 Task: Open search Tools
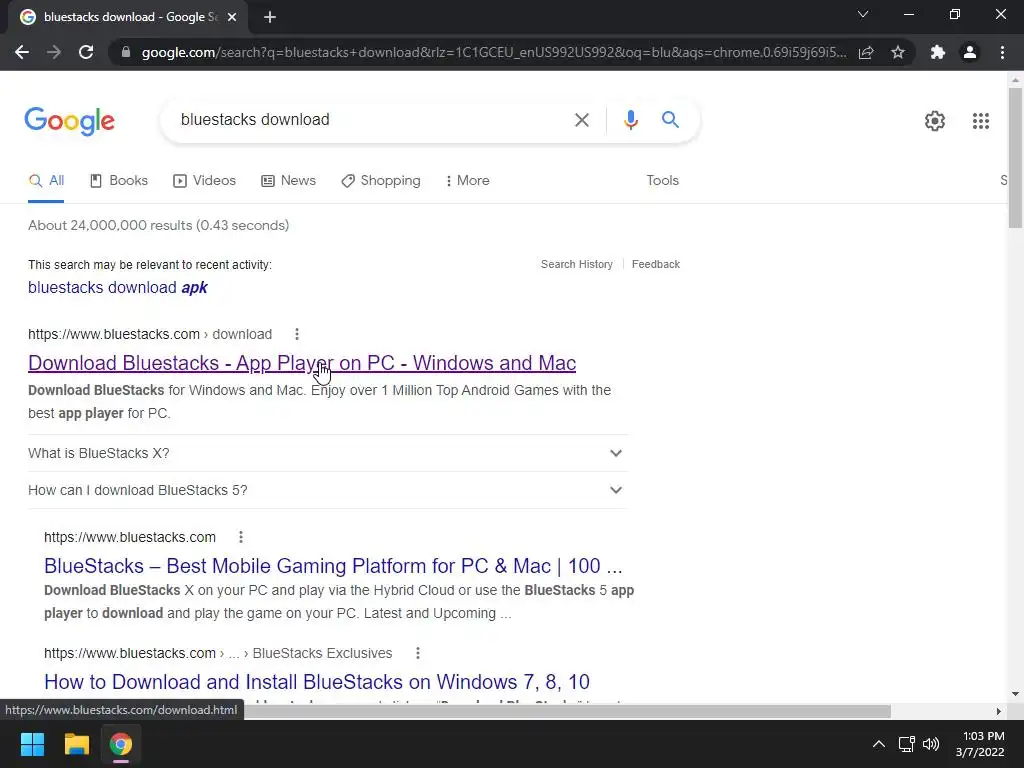662,181
